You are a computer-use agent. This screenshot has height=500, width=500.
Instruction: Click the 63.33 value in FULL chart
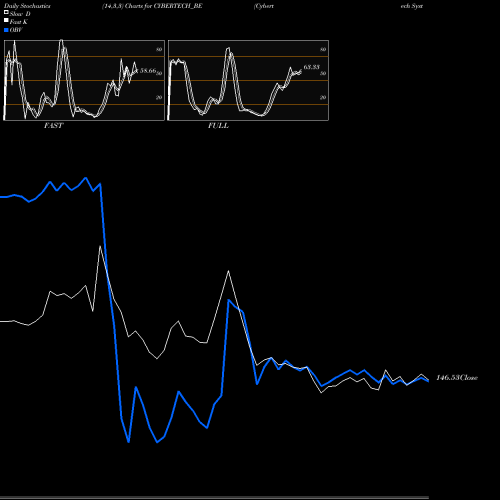click(x=312, y=67)
